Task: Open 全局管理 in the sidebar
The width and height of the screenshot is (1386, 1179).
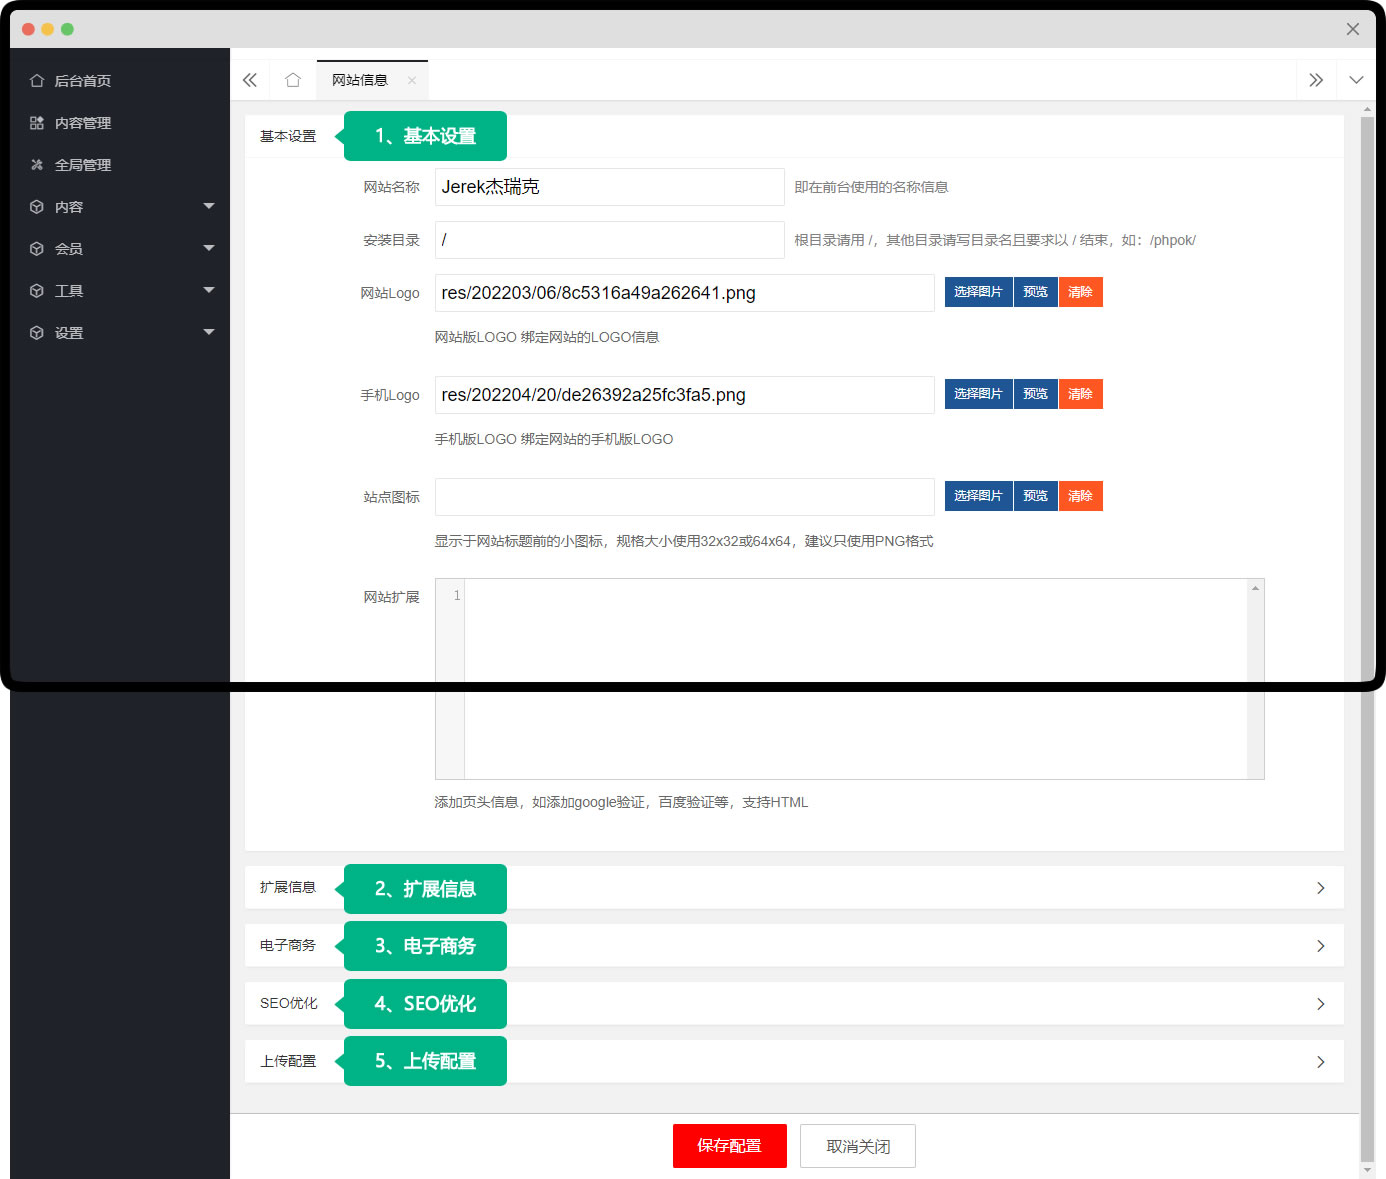Action: click(82, 165)
